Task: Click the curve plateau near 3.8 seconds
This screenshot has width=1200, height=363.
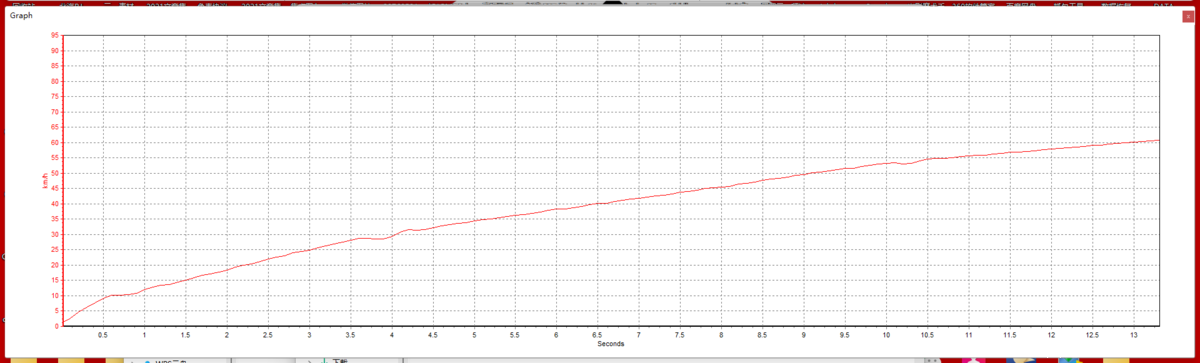Action: coord(375,239)
